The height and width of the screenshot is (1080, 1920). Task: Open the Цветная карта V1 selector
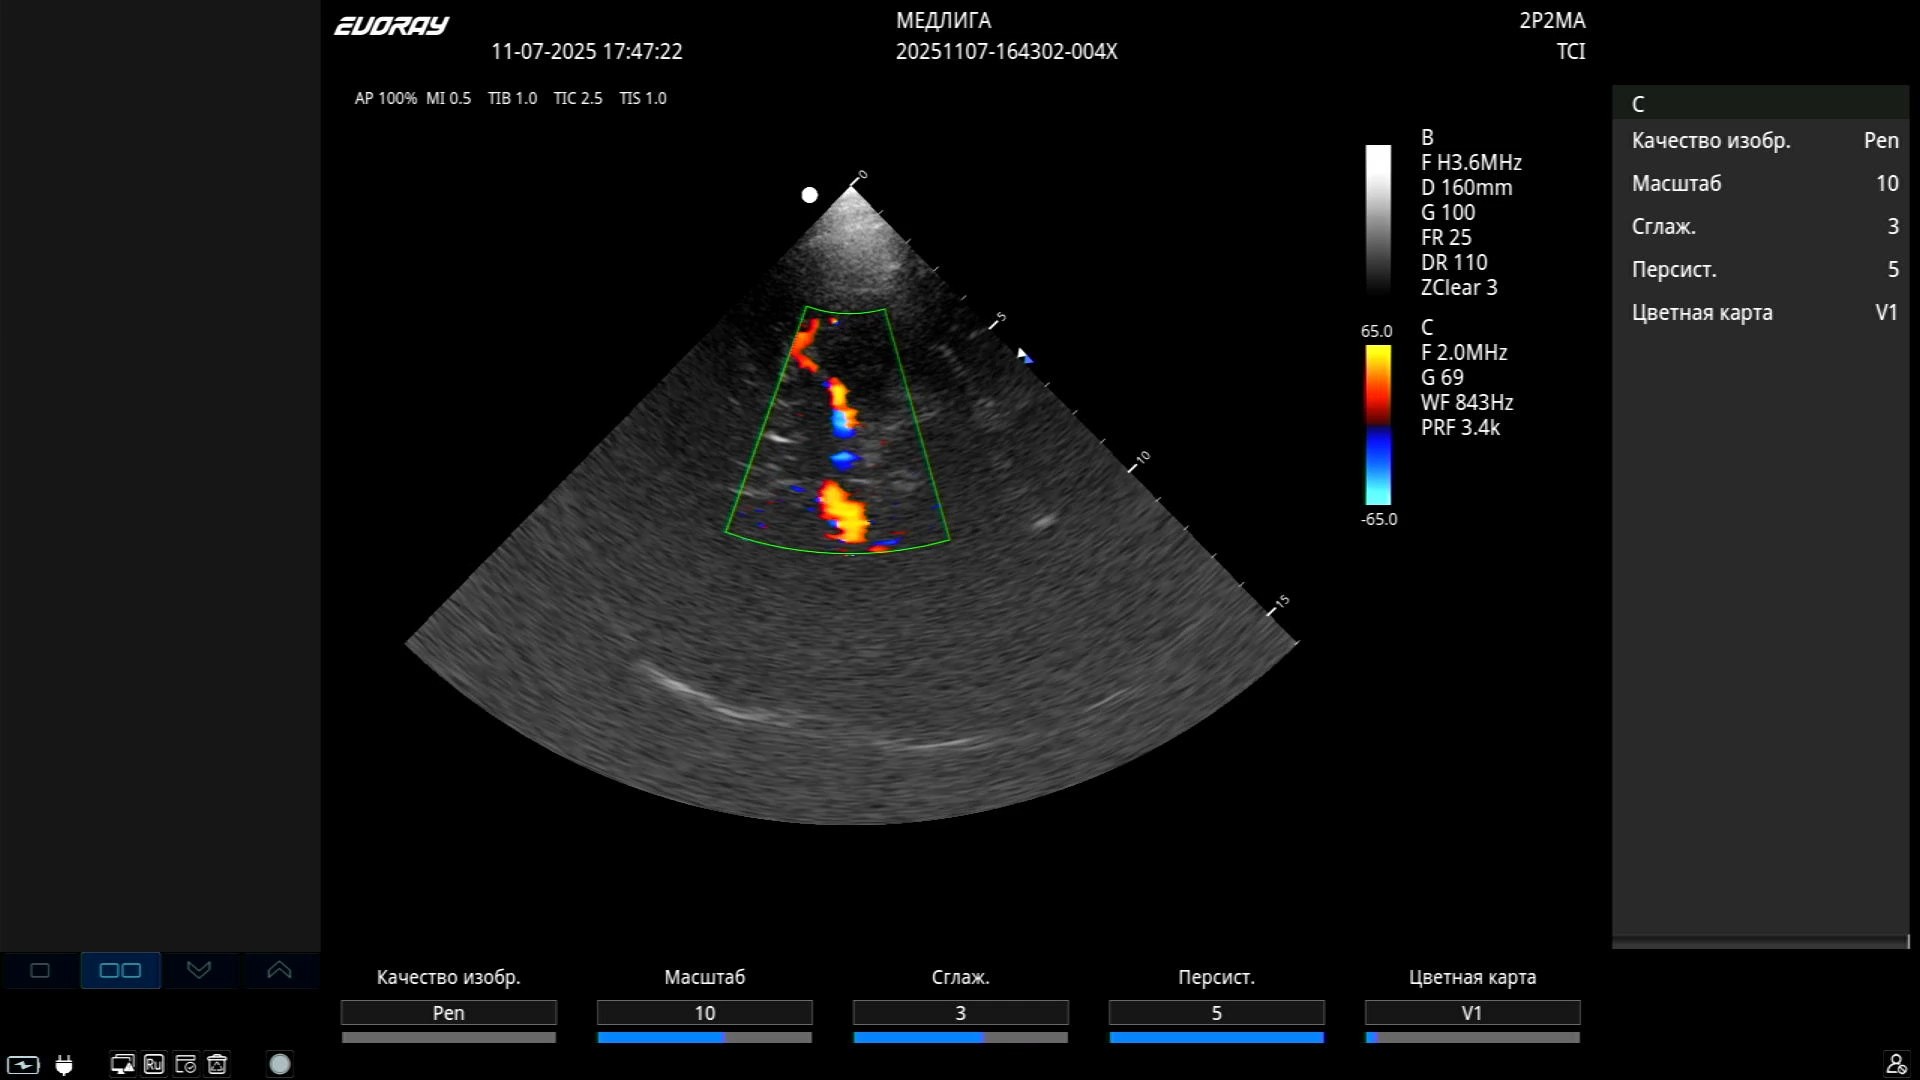pyautogui.click(x=1472, y=1013)
